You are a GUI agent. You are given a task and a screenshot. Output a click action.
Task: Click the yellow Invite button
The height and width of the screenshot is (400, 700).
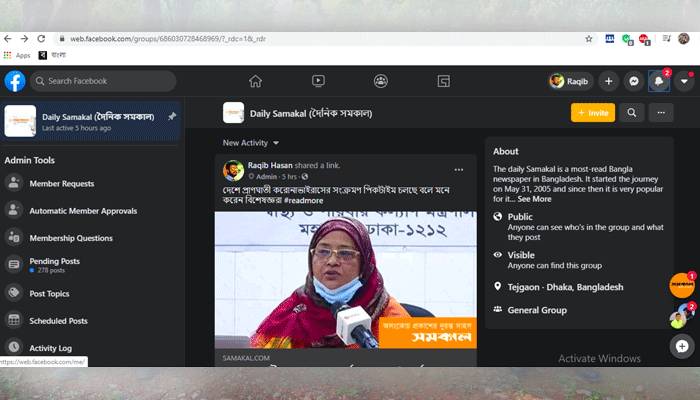pos(593,112)
